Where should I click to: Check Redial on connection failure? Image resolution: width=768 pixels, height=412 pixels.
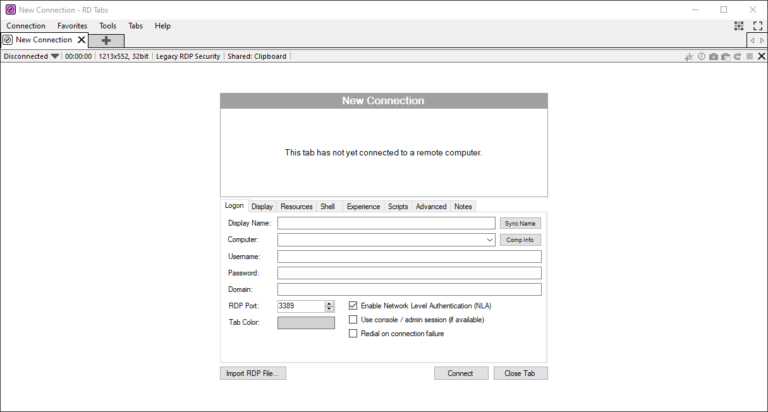353,333
